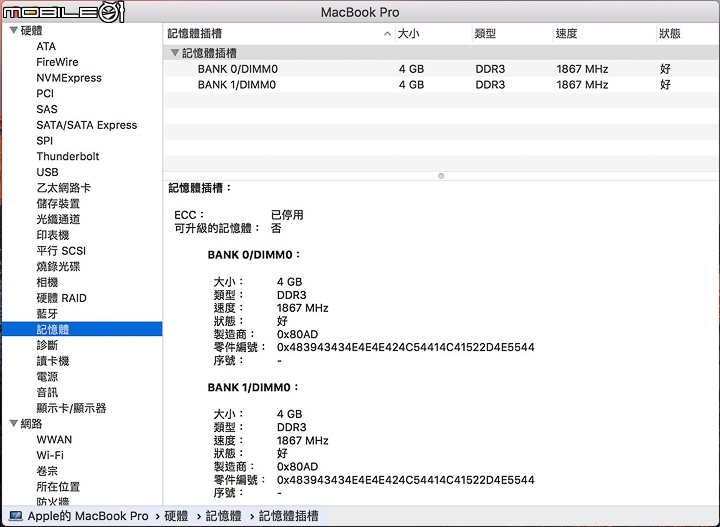The image size is (720, 527).
Task: Select 讀卡機 in the sidebar
Action: pos(52,361)
